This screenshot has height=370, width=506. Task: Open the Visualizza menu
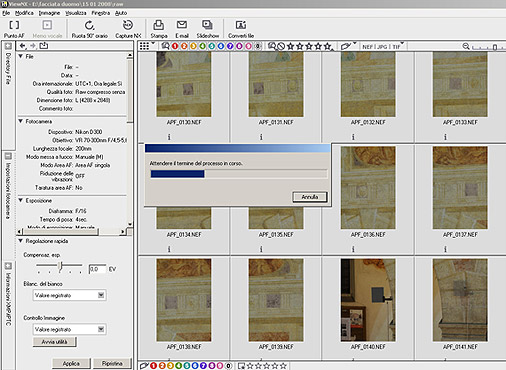[76, 13]
